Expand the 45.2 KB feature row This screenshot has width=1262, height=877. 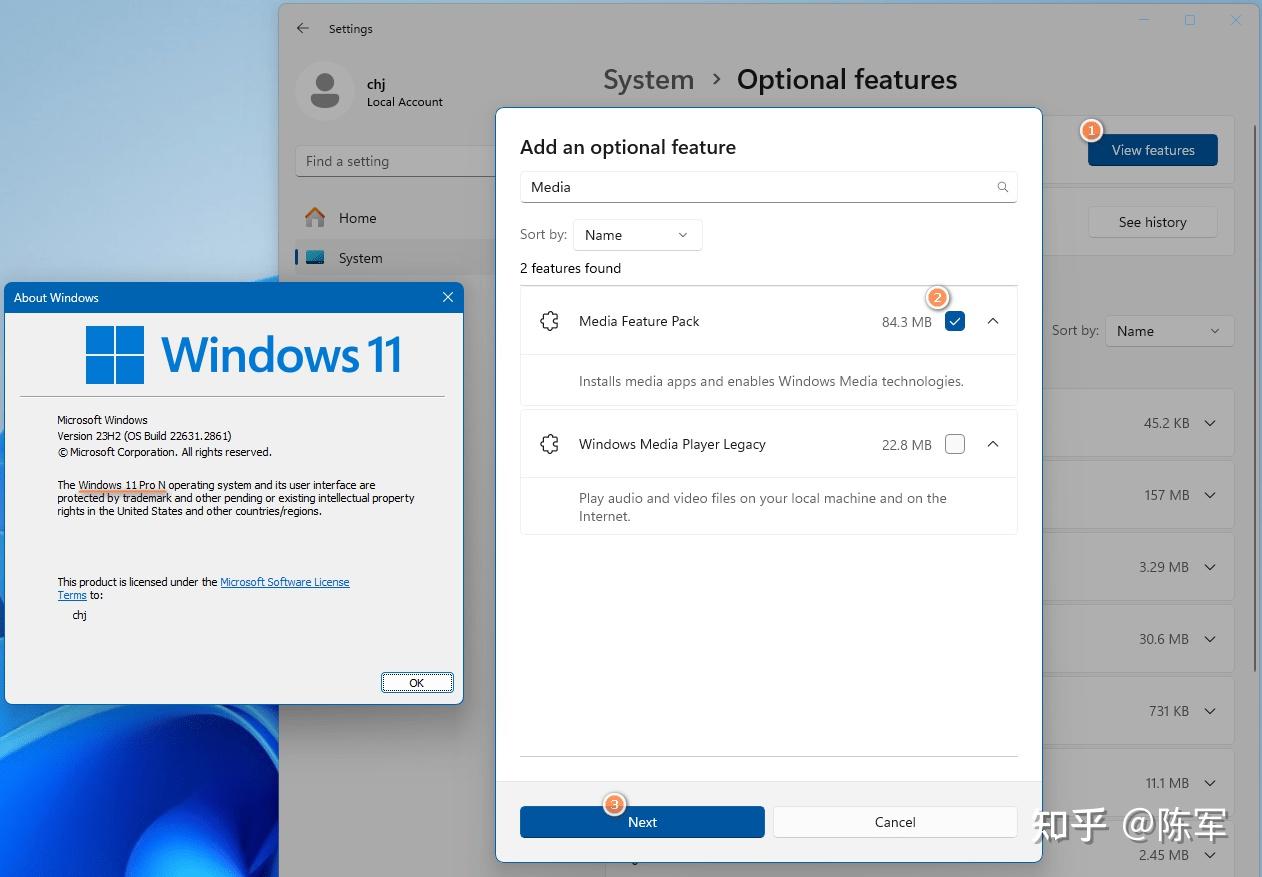(x=1210, y=423)
